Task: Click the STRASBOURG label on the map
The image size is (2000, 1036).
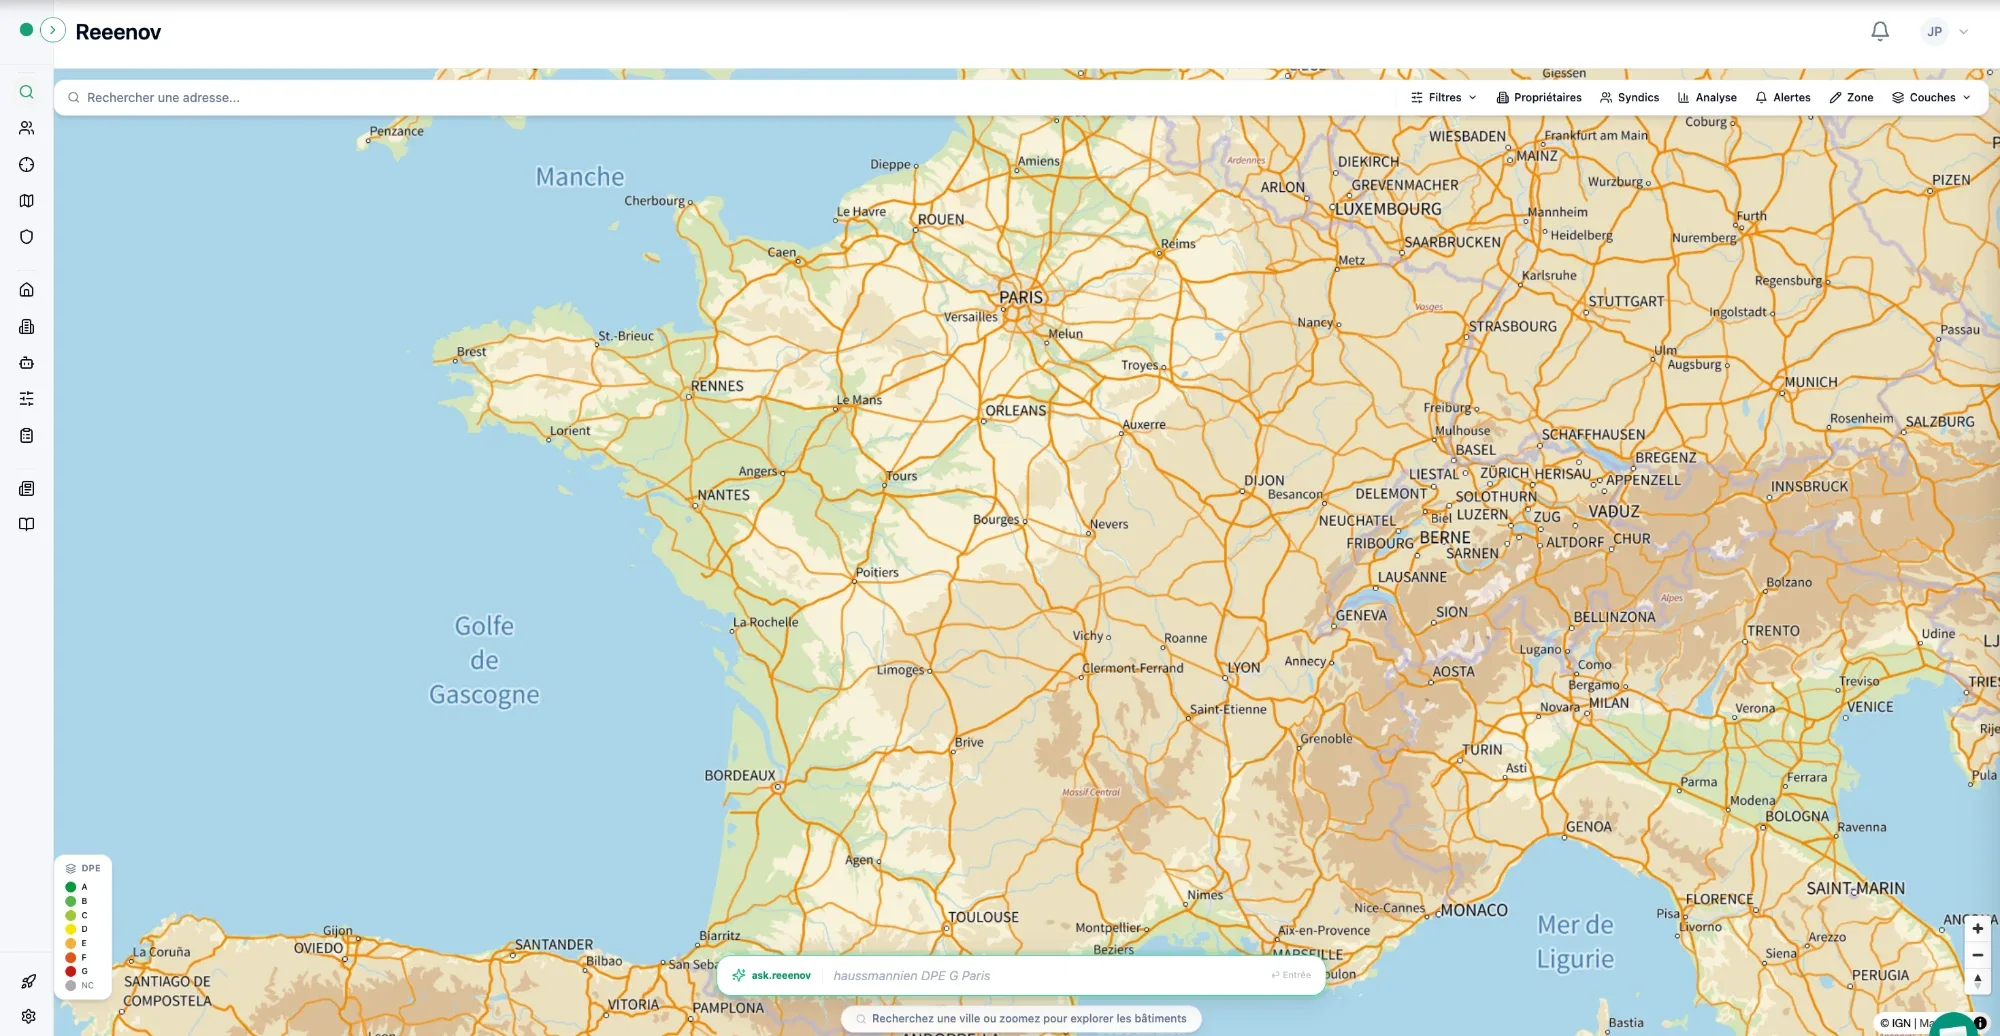Action: [1513, 327]
